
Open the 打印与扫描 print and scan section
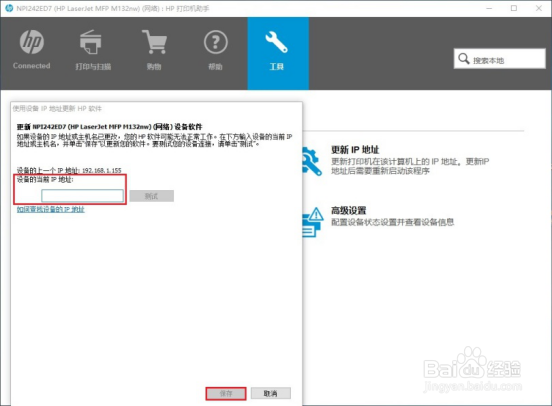click(x=93, y=50)
